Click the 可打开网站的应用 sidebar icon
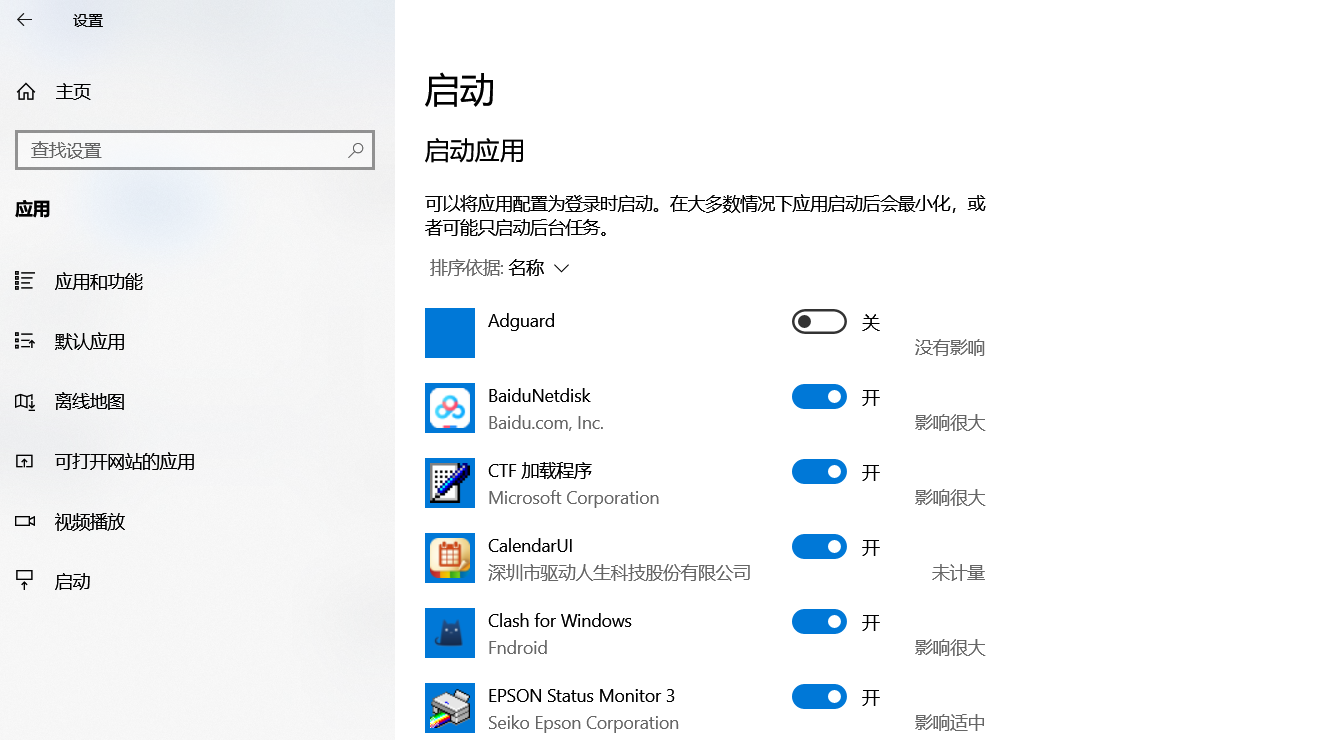The image size is (1340, 740). click(25, 461)
